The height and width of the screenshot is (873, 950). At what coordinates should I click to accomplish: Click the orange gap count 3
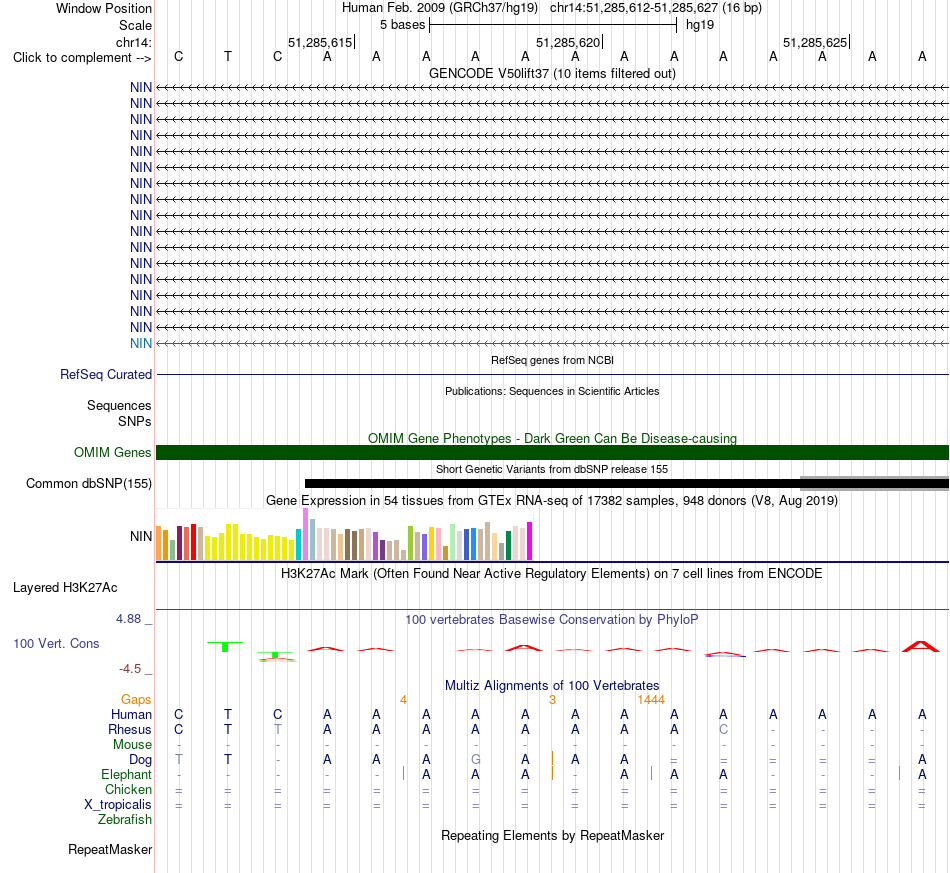coord(552,700)
